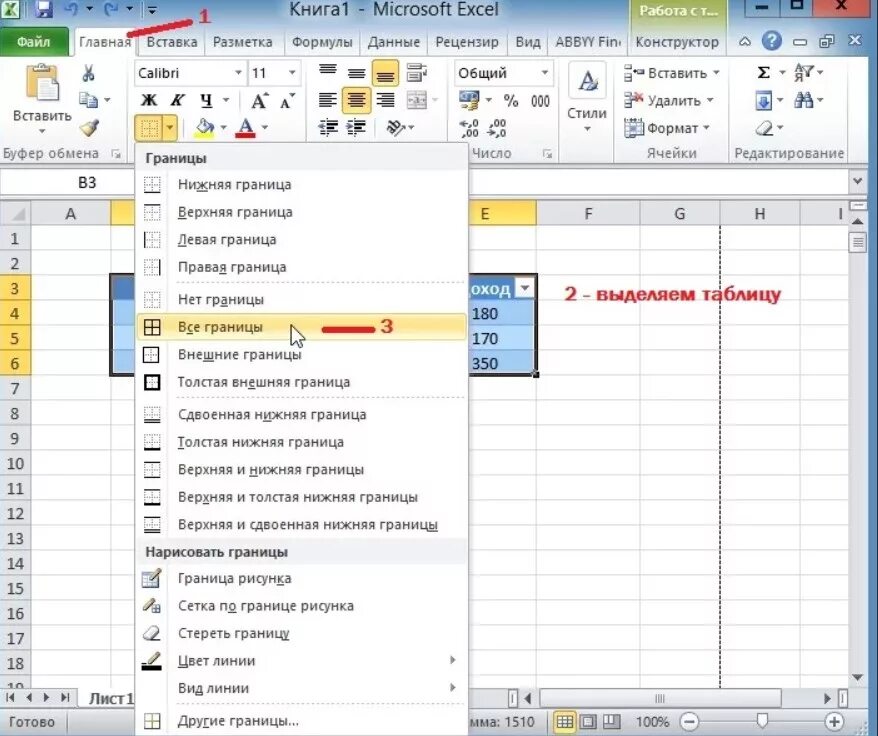Click increase decimal places icon
Screen dimensions: 878x736
tap(469, 128)
